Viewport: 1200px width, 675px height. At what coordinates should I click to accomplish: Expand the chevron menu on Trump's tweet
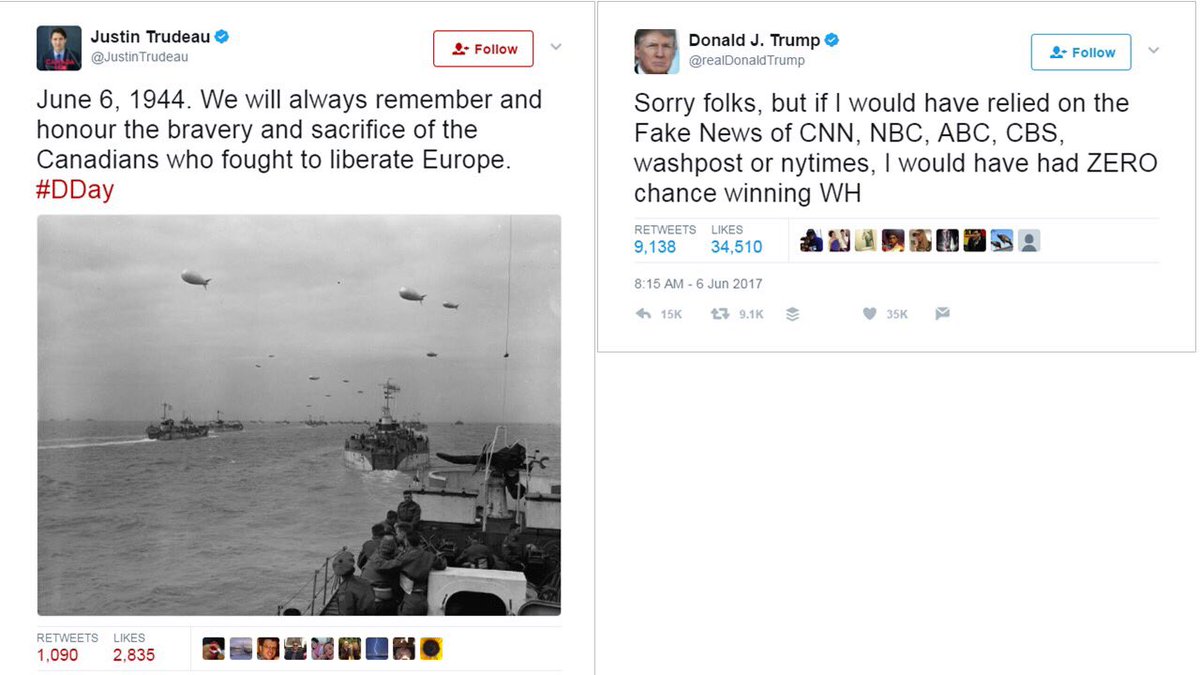click(x=1153, y=51)
